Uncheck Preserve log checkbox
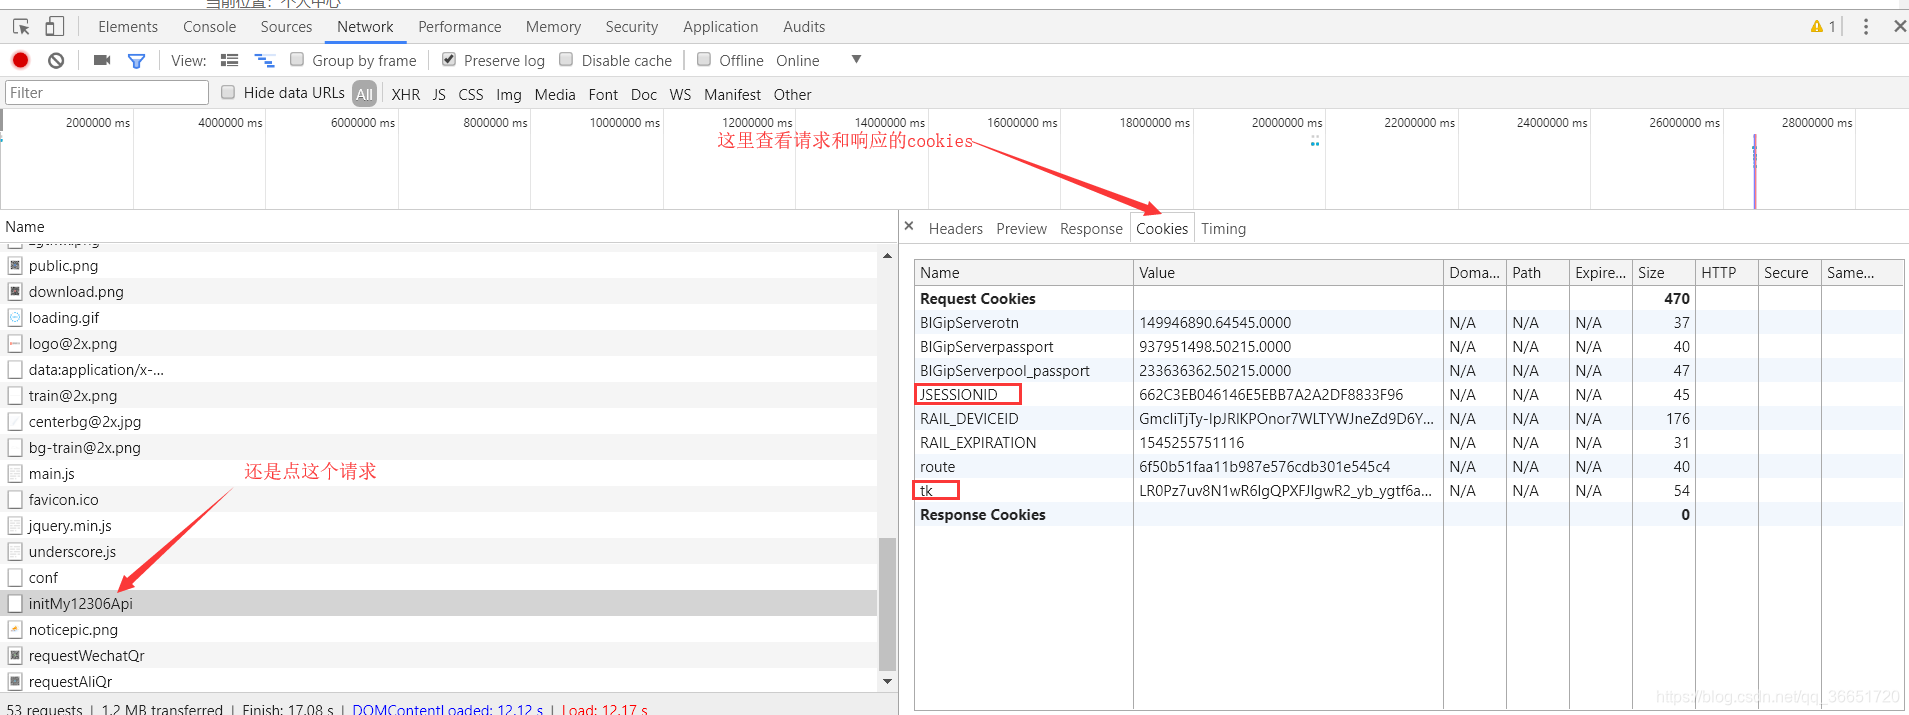The height and width of the screenshot is (715, 1909). point(449,59)
